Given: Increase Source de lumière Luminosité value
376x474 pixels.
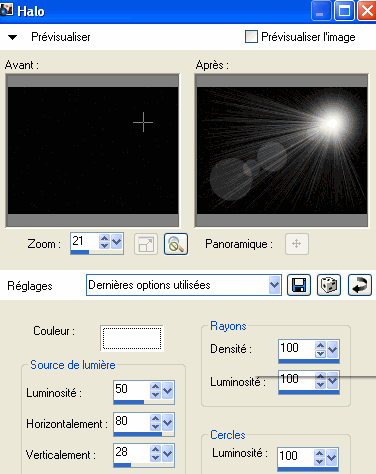Looking at the screenshot, I should pyautogui.click(x=155, y=387).
